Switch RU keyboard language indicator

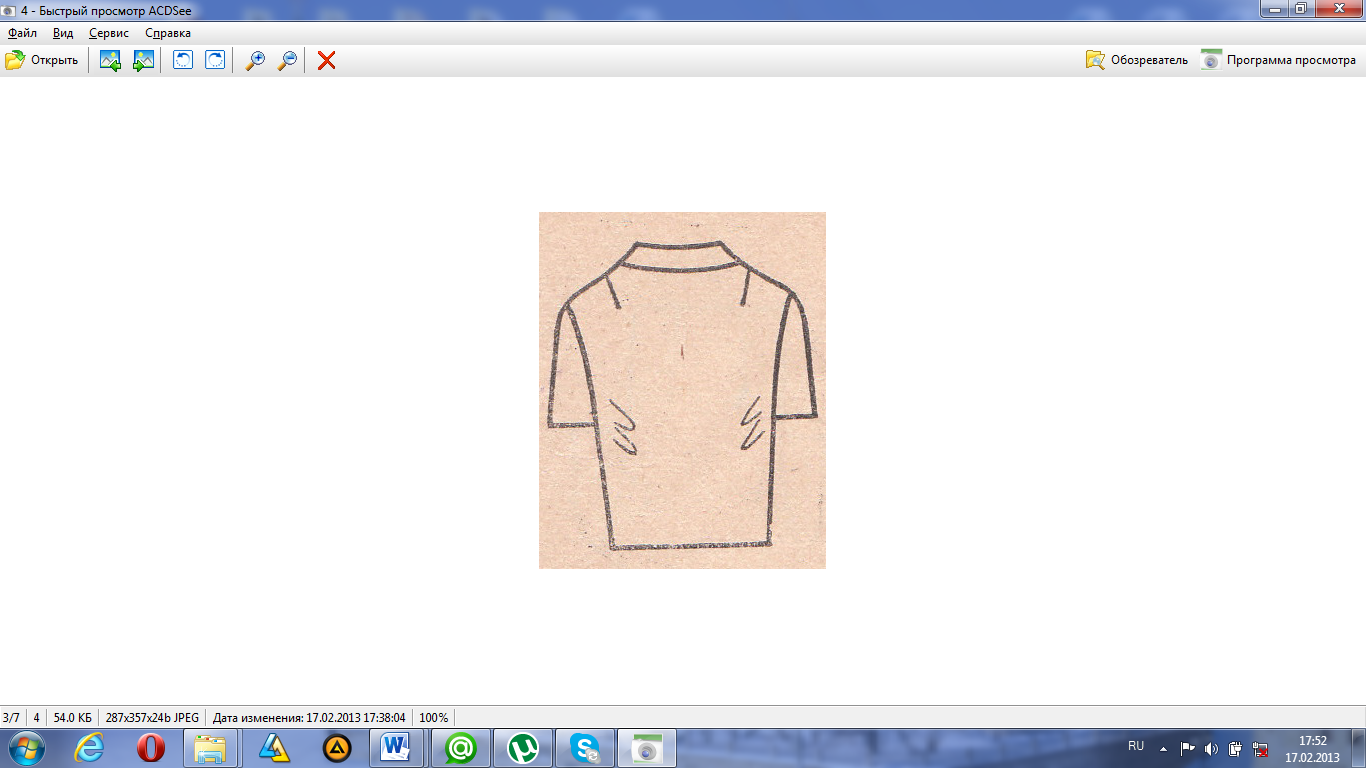pos(1136,746)
